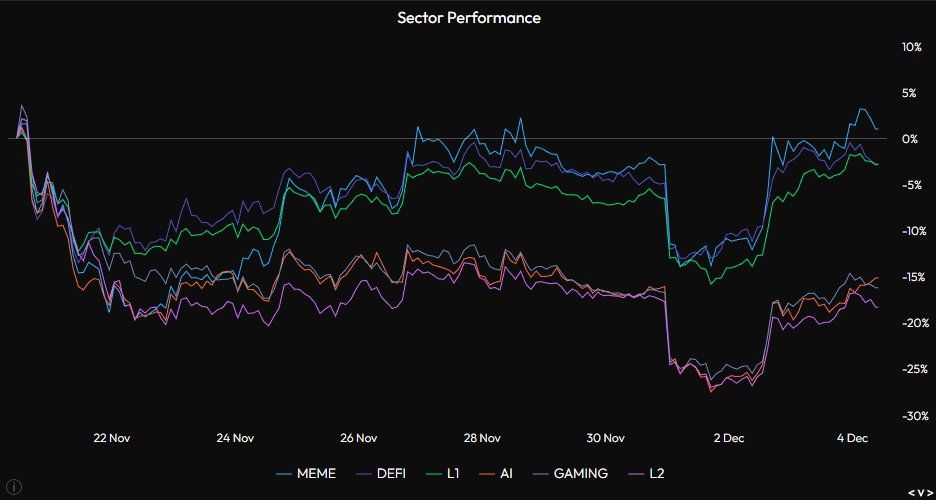Click the 4 Dec date axis label

(x=853, y=438)
